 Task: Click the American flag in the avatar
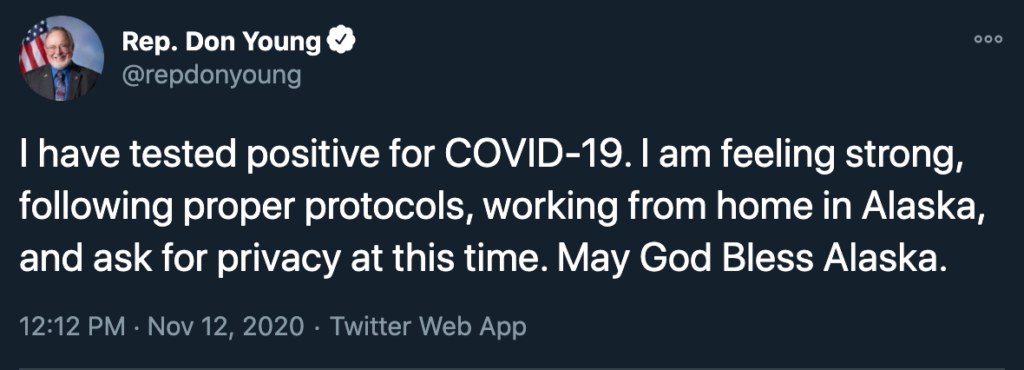click(33, 48)
